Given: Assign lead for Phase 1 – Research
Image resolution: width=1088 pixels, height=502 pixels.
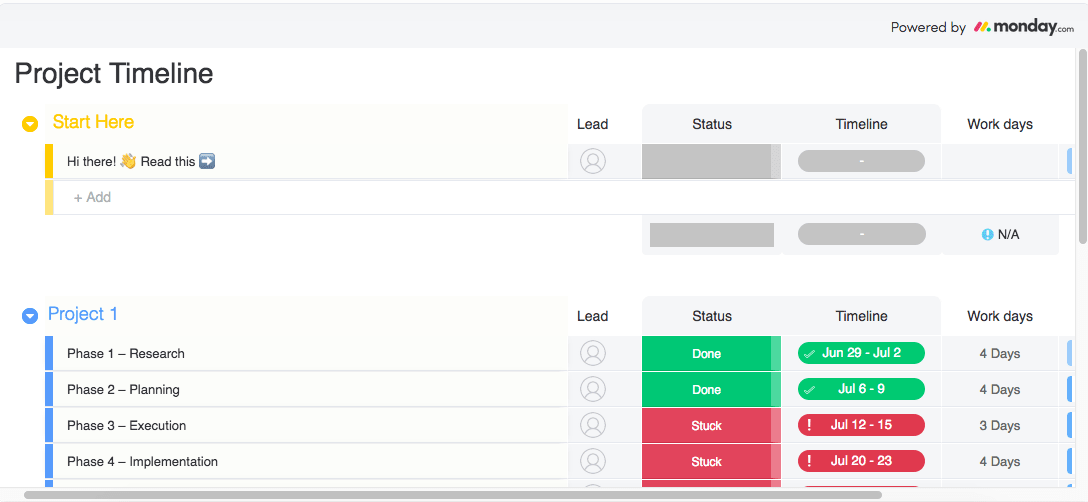Looking at the screenshot, I should click(593, 353).
